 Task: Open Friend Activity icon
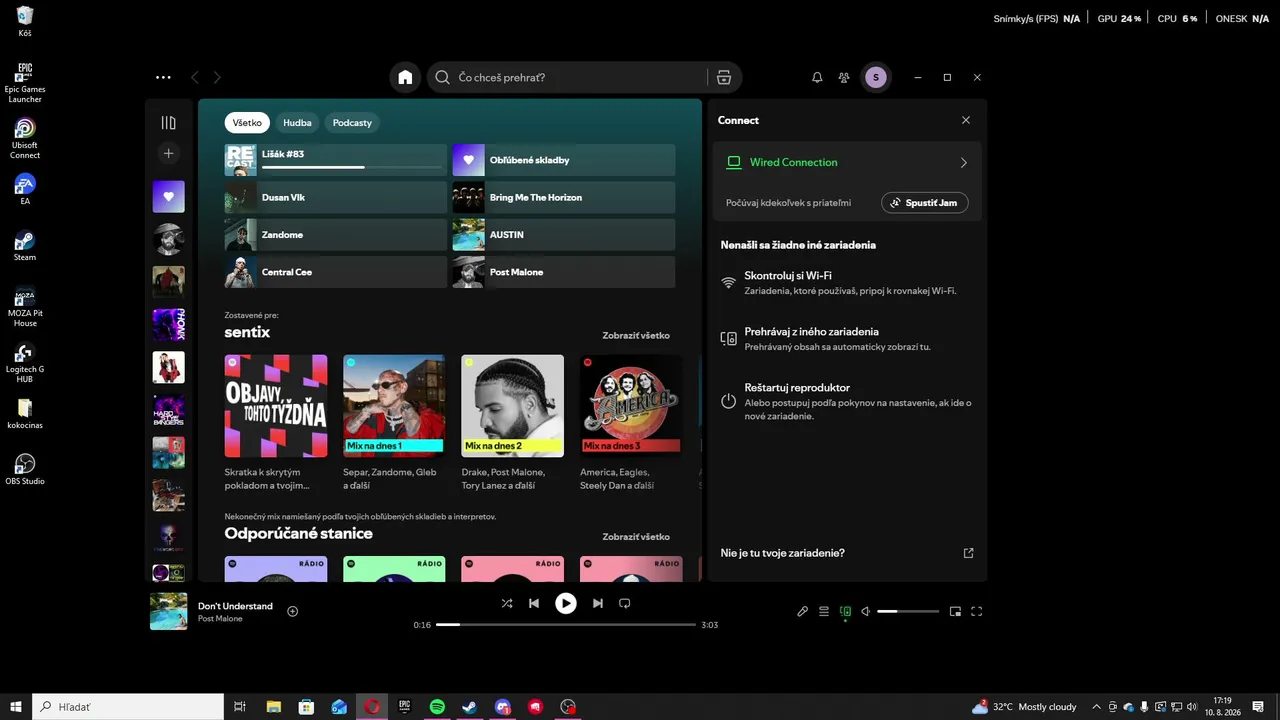click(844, 77)
